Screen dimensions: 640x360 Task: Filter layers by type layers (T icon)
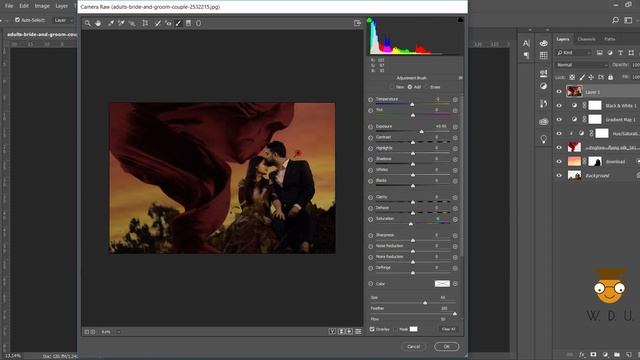(620, 53)
